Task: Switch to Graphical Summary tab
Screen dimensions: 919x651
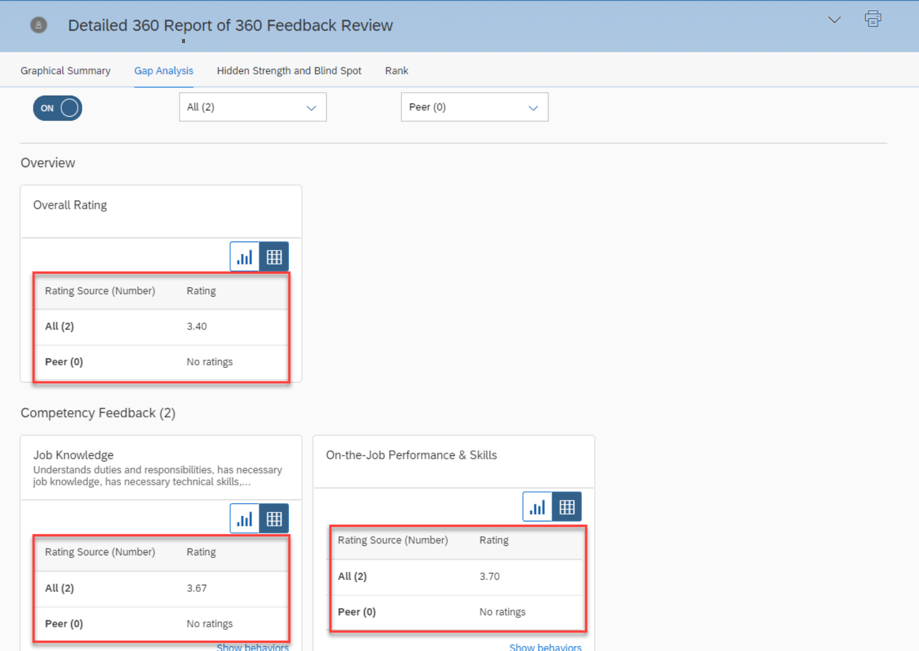Action: pos(65,71)
